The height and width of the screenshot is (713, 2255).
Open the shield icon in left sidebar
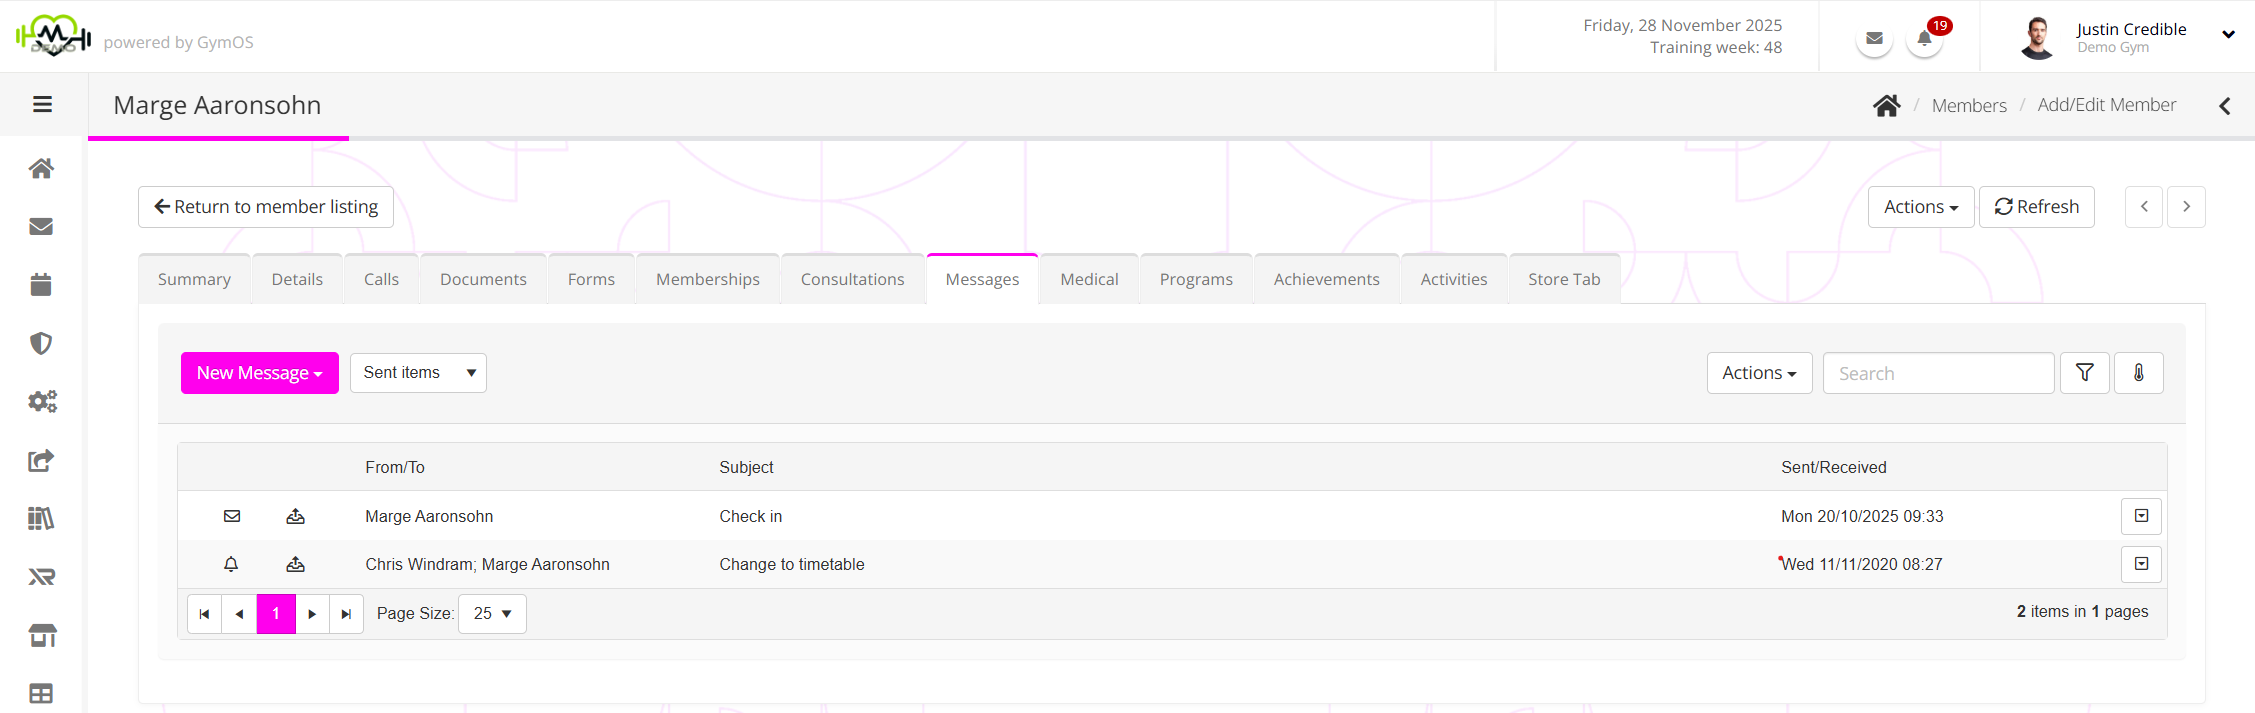pos(41,343)
